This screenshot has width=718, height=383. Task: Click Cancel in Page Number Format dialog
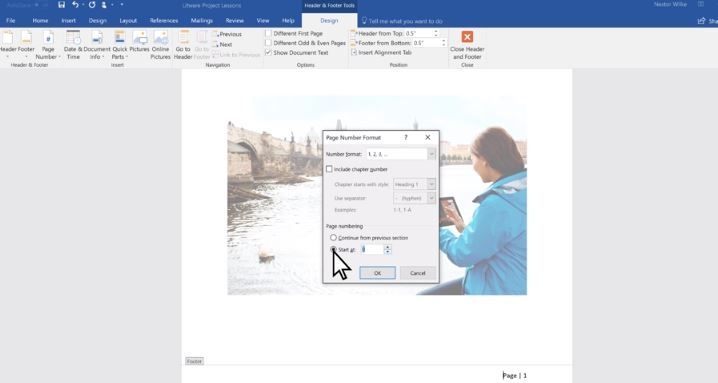[418, 273]
